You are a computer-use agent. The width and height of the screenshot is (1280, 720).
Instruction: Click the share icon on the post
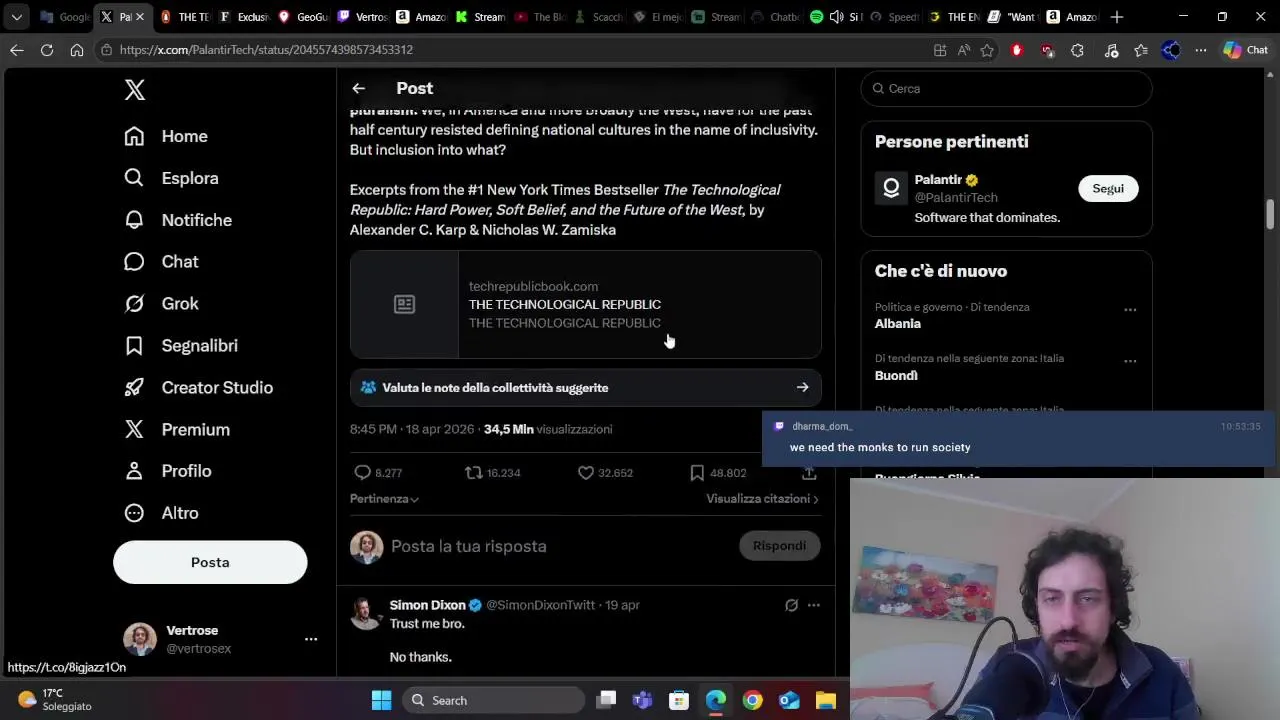click(809, 473)
